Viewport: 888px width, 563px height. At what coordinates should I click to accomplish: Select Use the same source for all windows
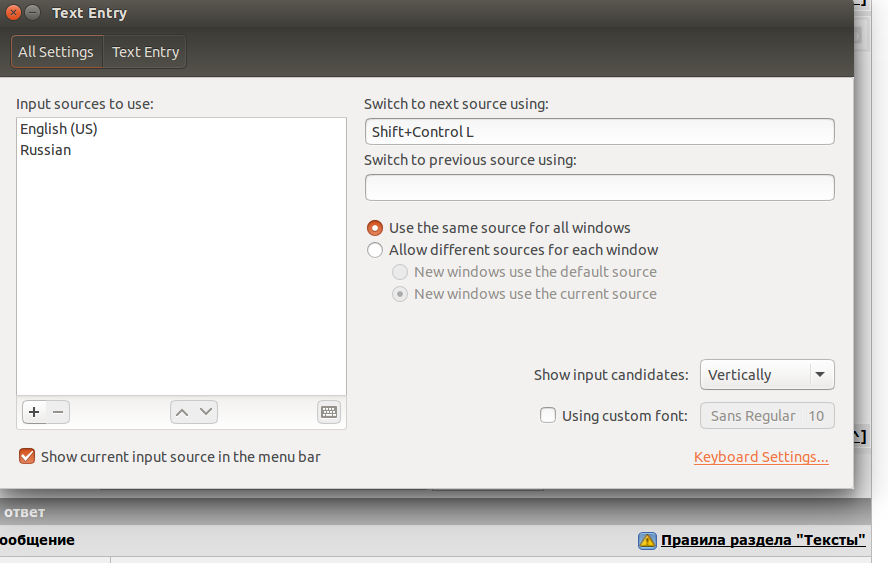tap(374, 228)
